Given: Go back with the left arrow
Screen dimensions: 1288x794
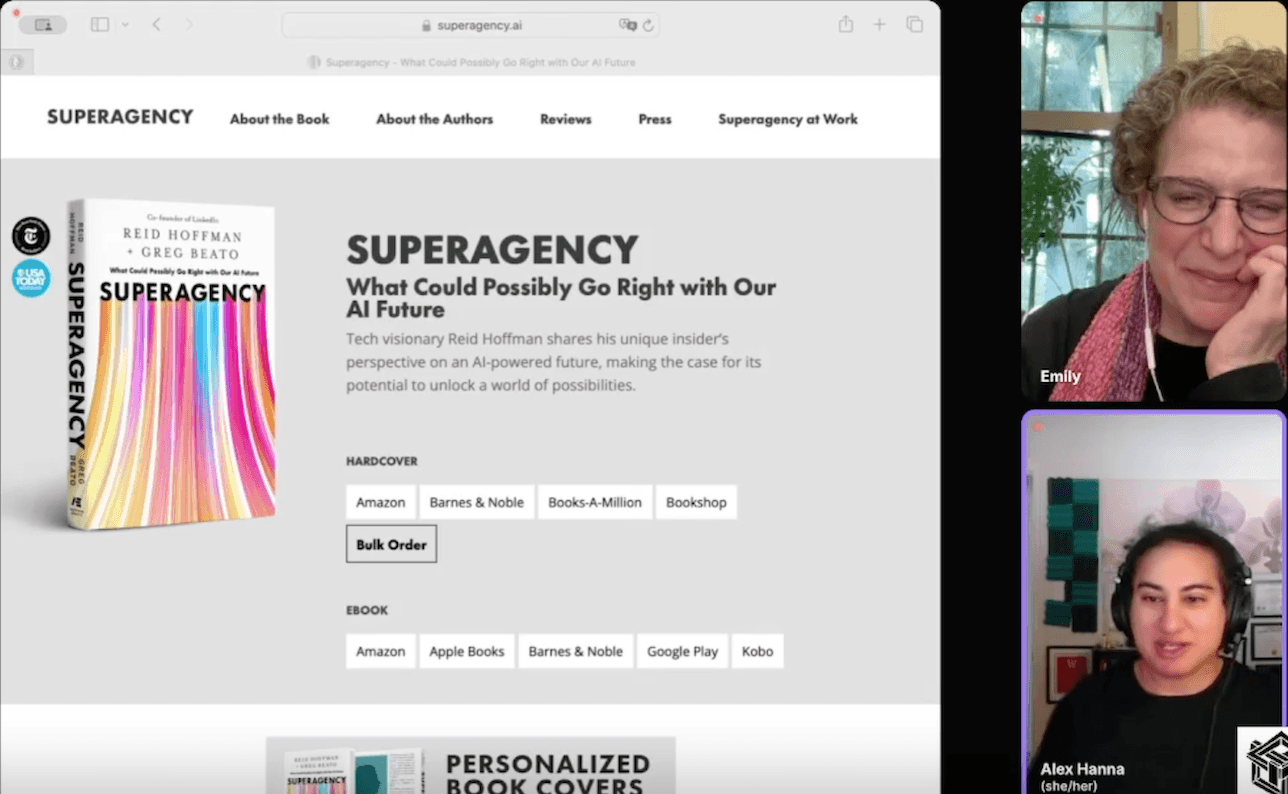Looking at the screenshot, I should 156,25.
